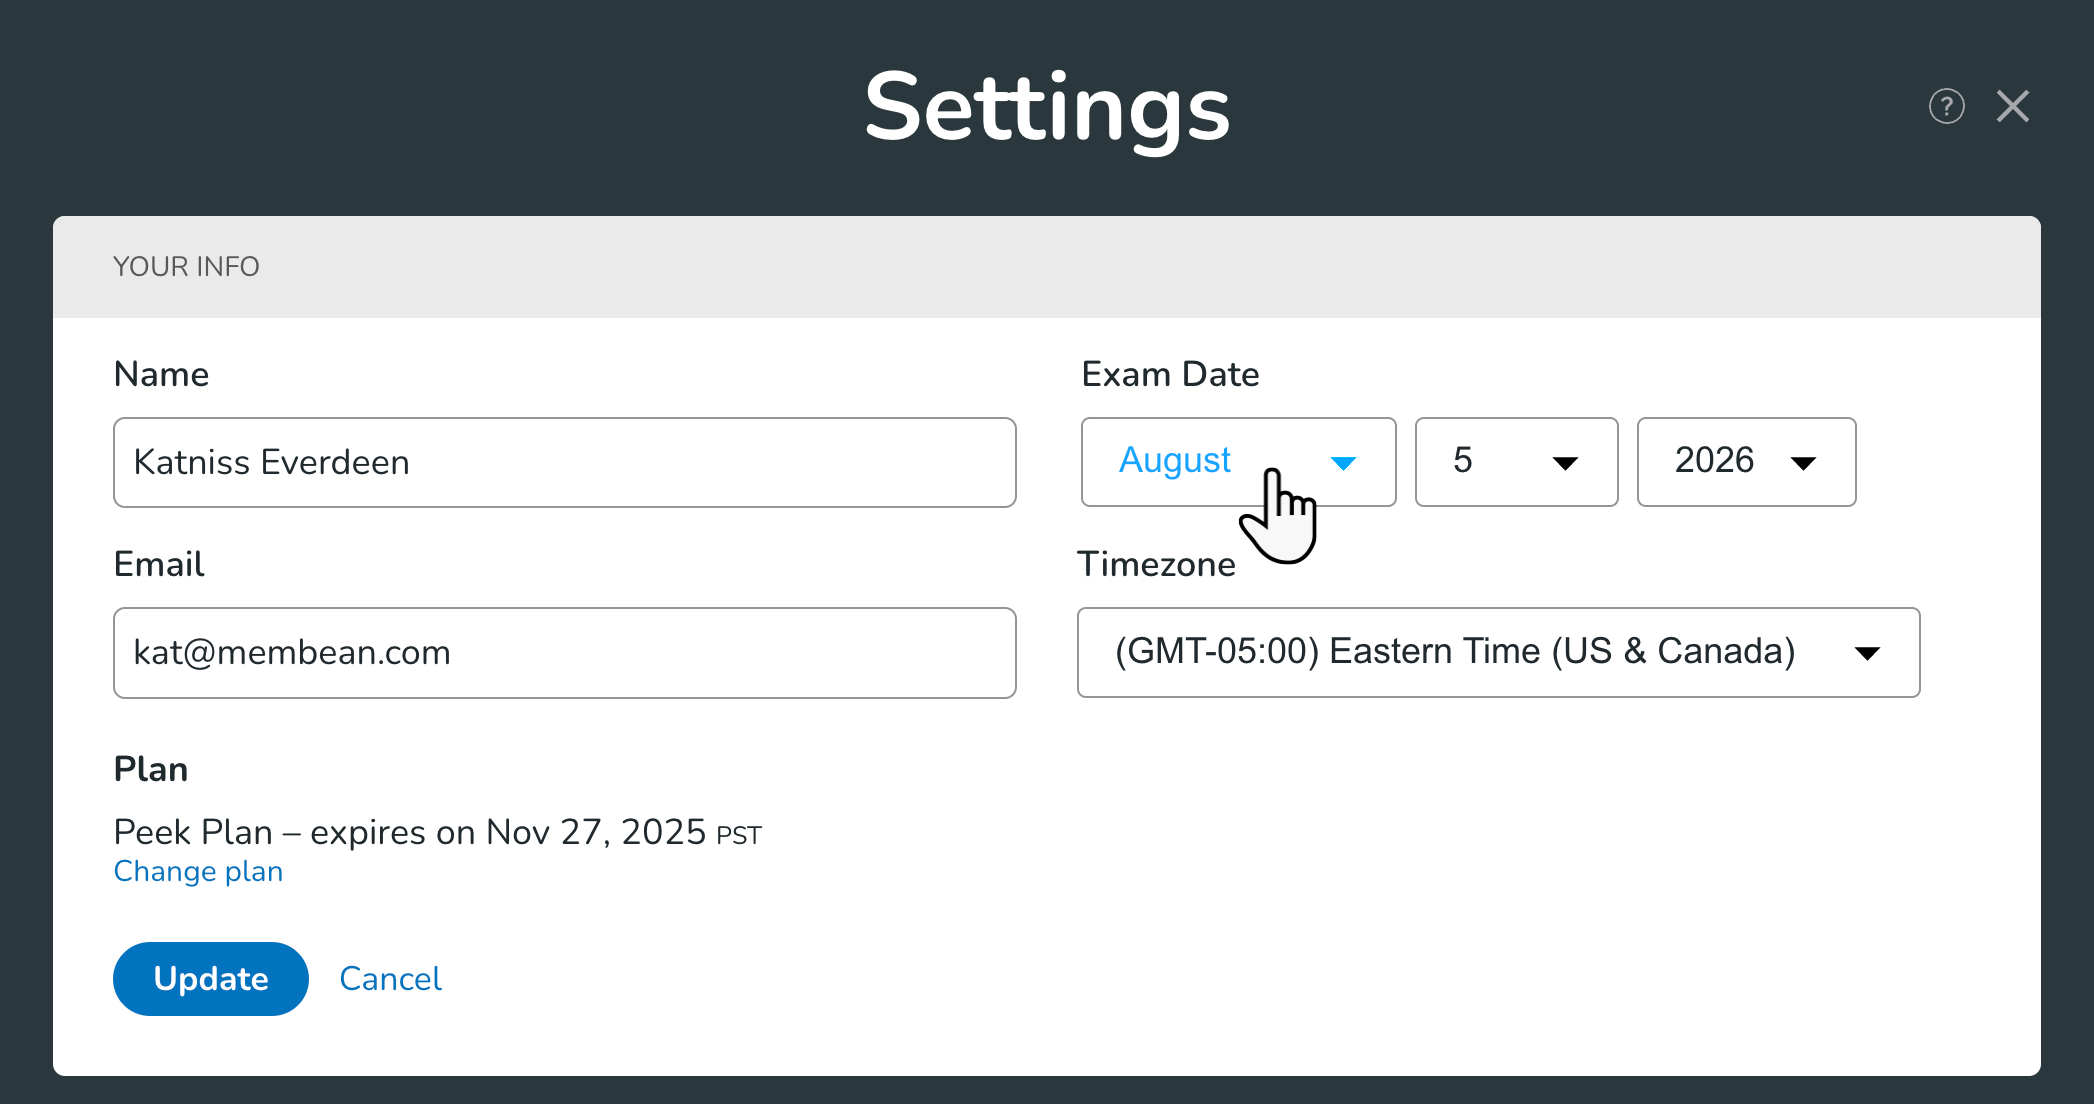Image resolution: width=2094 pixels, height=1104 pixels.
Task: Open the August month dropdown
Action: pyautogui.click(x=1200, y=461)
